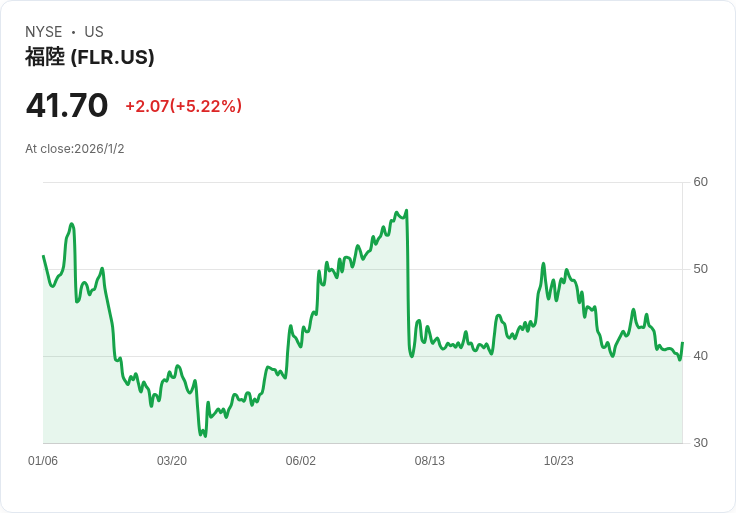The image size is (736, 513).
Task: Click the 01/06 date on x-axis
Action: 43,461
